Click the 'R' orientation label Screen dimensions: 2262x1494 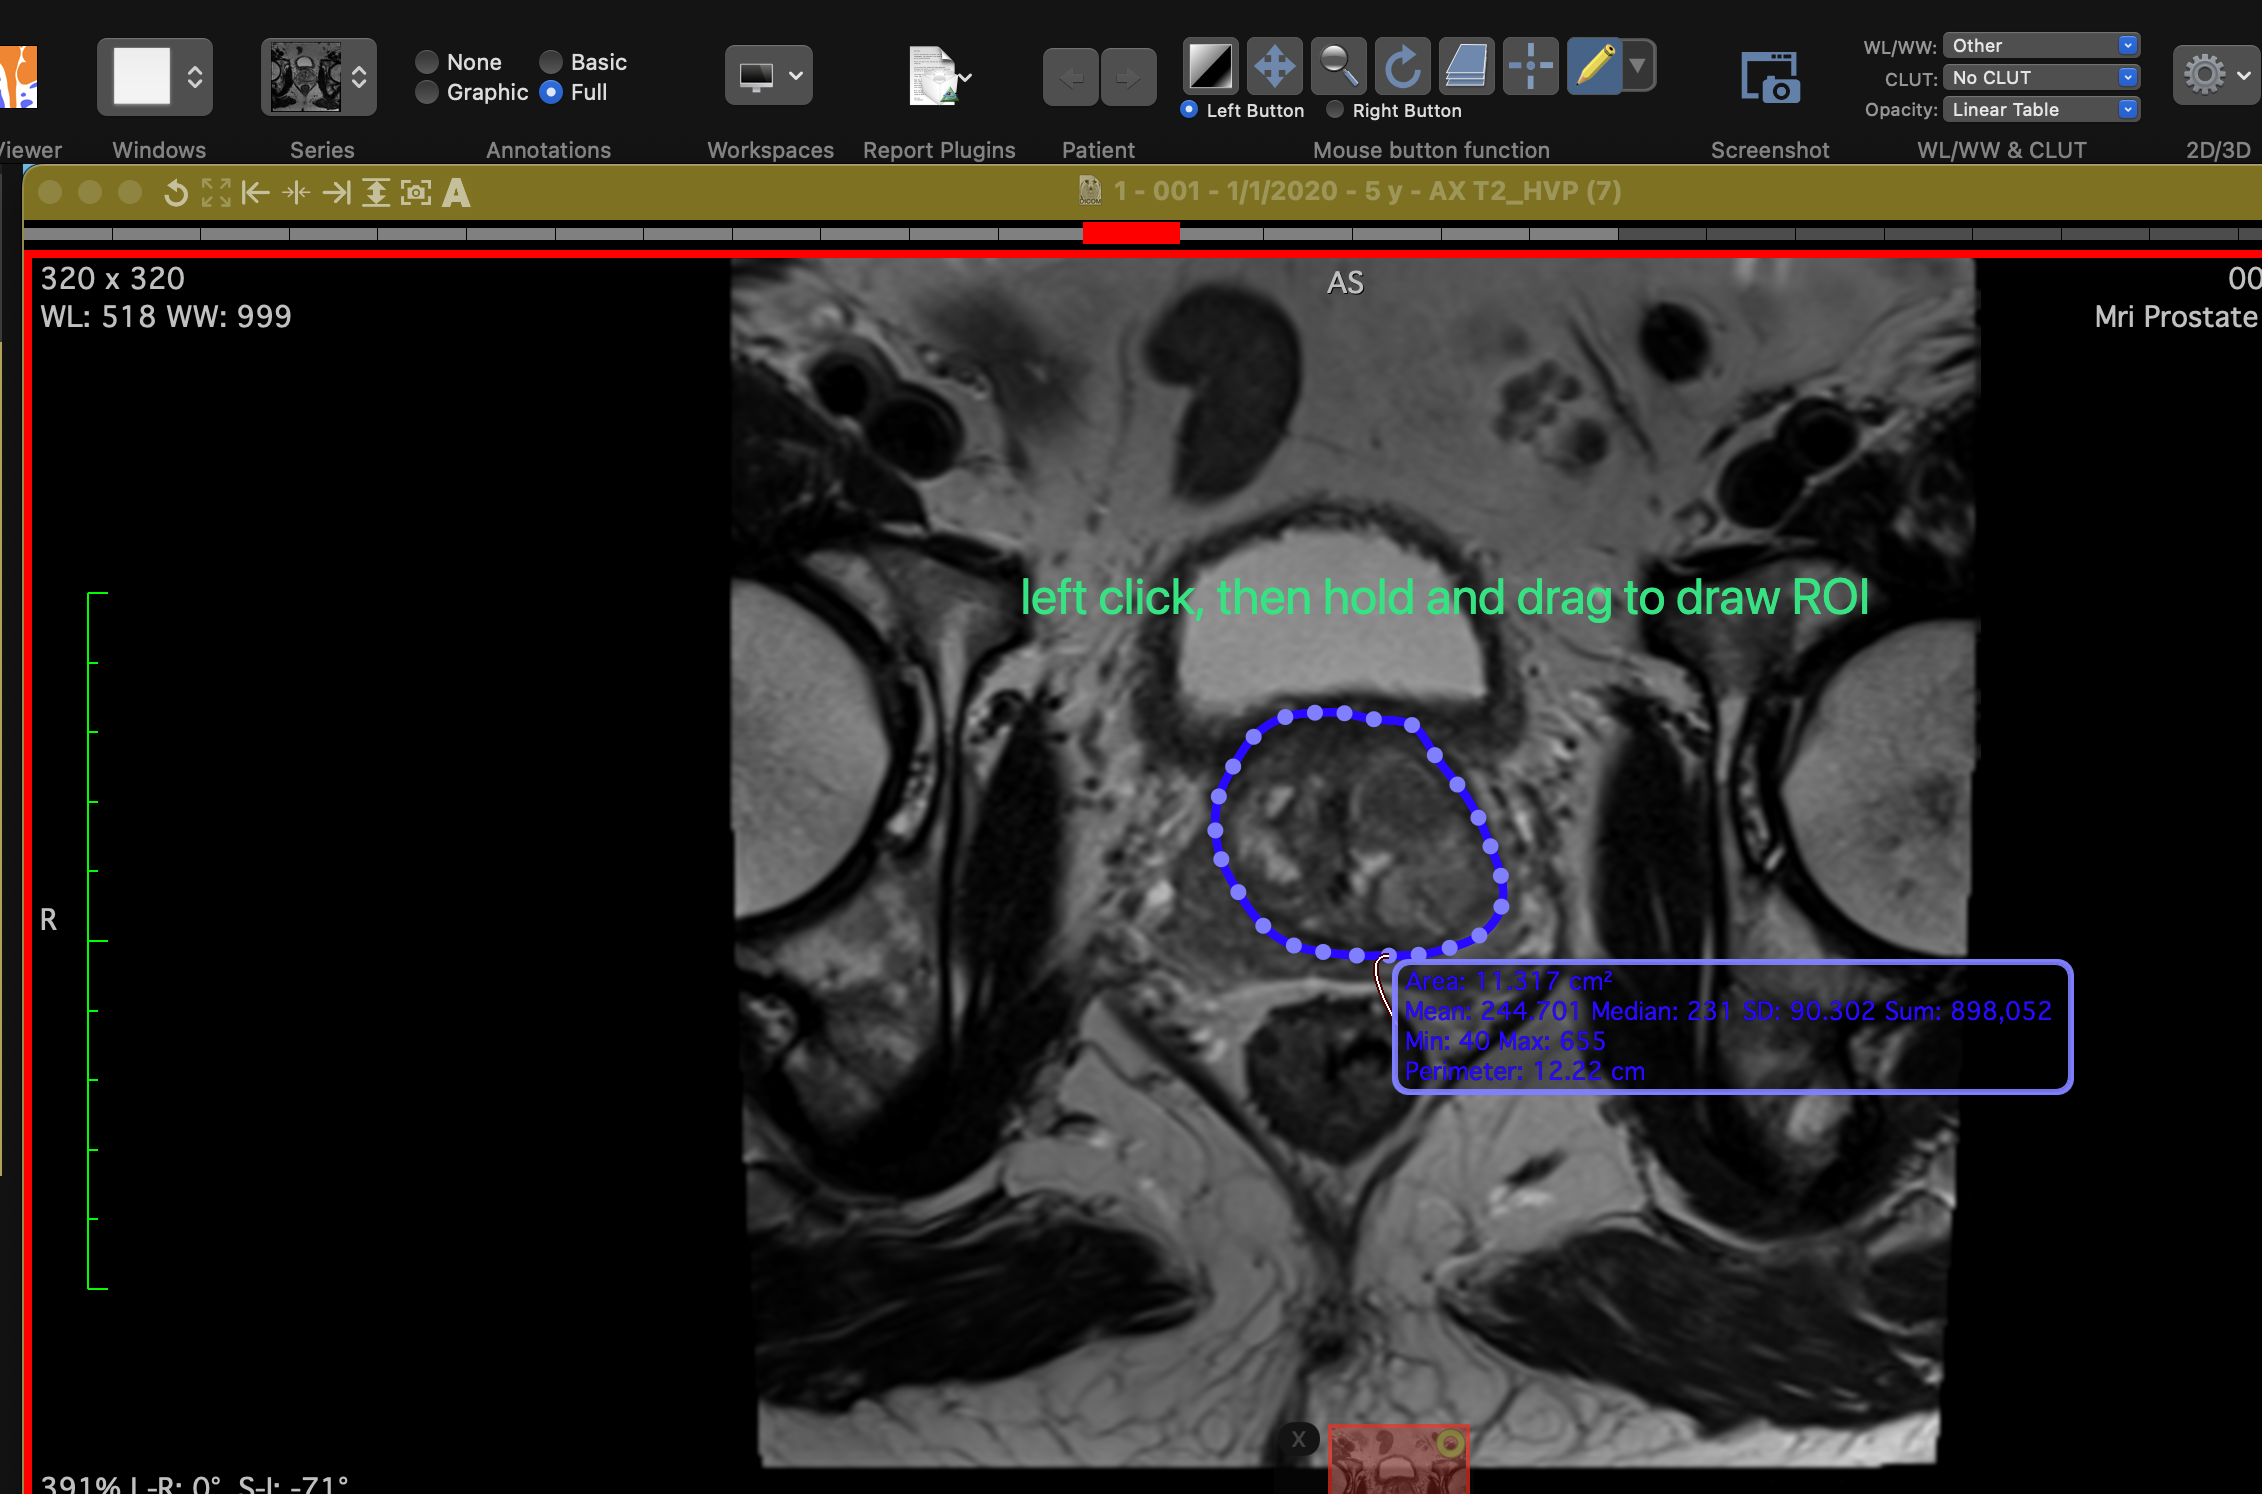(48, 920)
